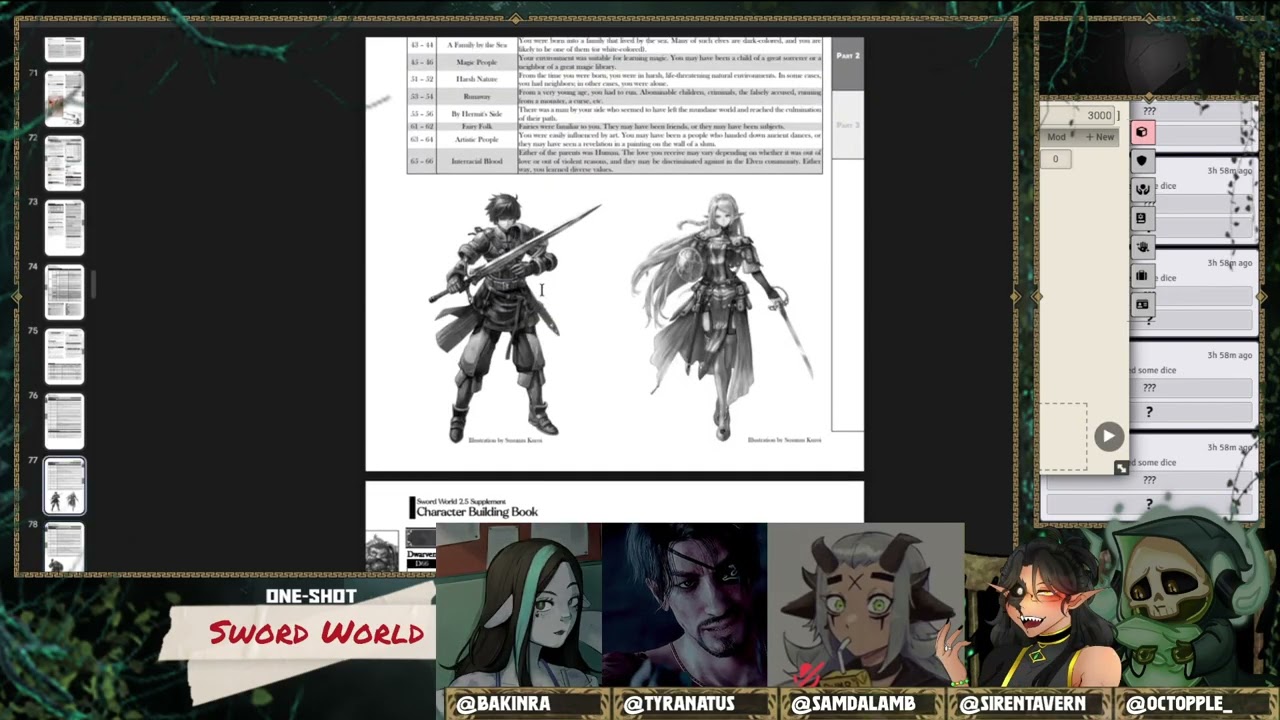Click the 'Harsh Nature' table row
This screenshot has width=1280, height=720.
click(615, 79)
